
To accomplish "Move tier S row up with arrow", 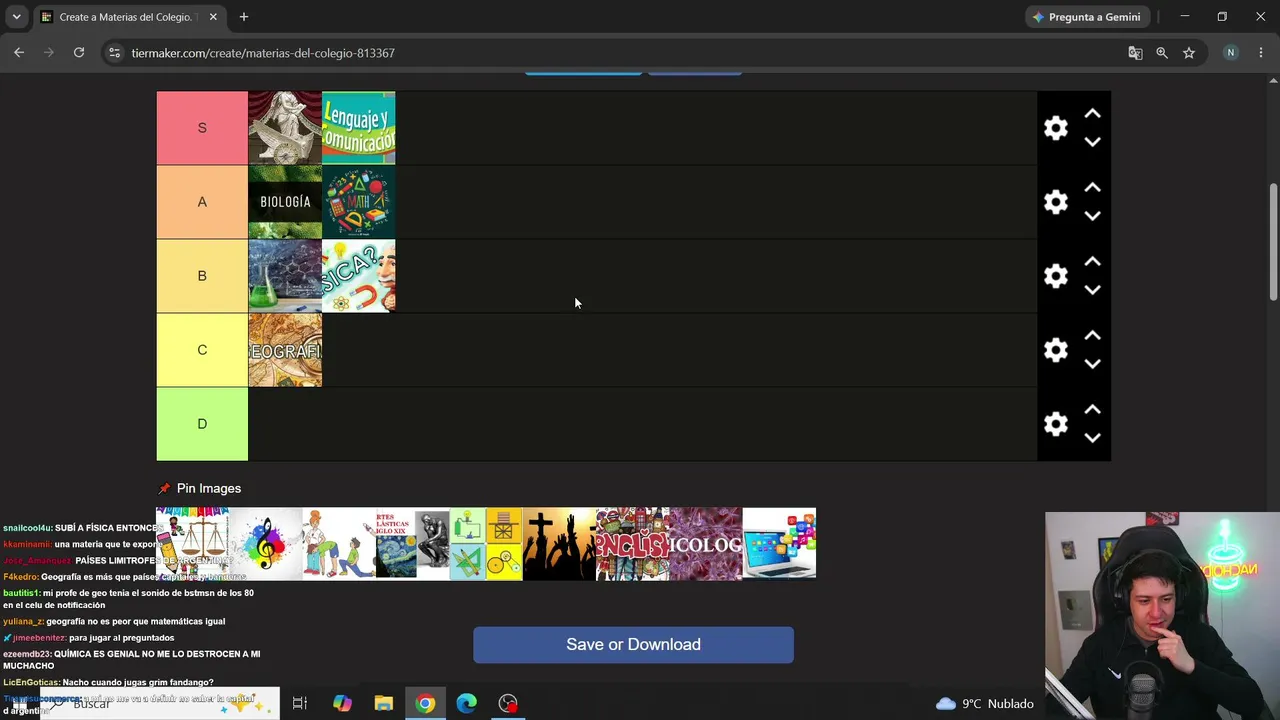I will pos(1093,114).
